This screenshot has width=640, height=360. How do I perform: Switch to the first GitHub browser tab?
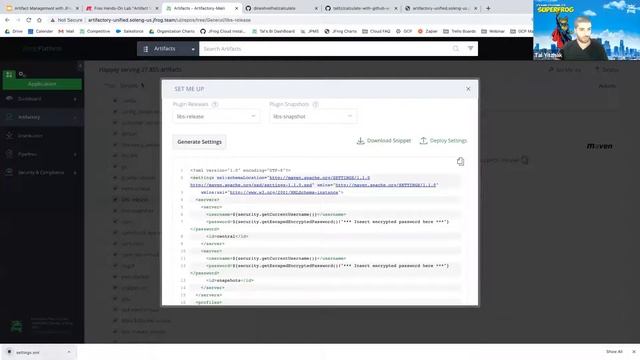point(282,8)
